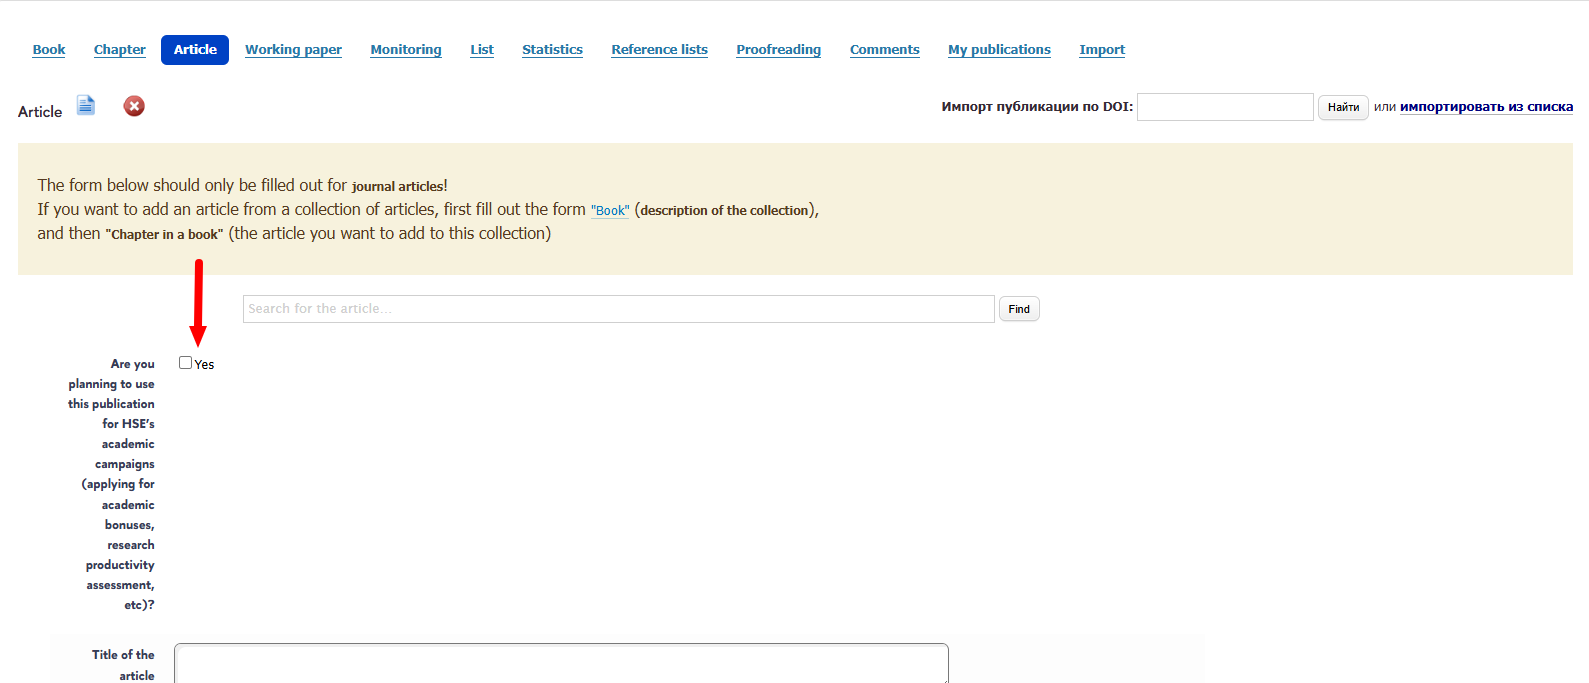
Task: Navigate to Proofreading tab
Action: point(778,50)
